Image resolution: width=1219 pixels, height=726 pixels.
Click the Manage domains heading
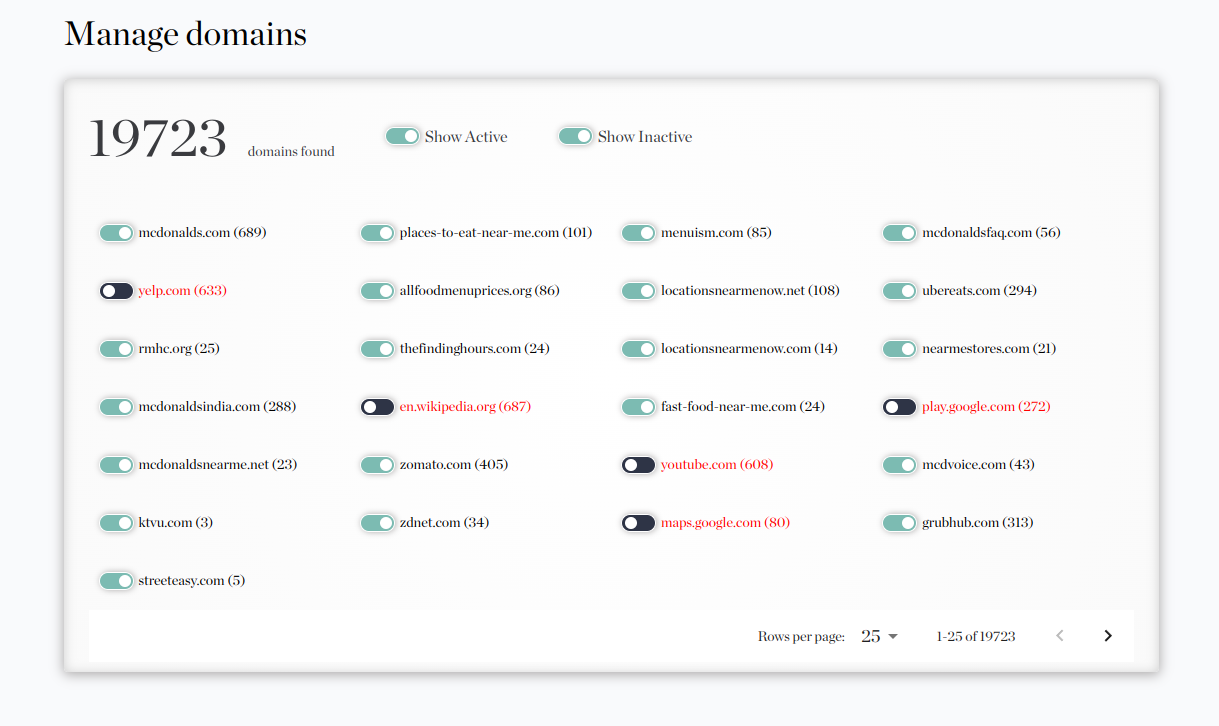(186, 34)
